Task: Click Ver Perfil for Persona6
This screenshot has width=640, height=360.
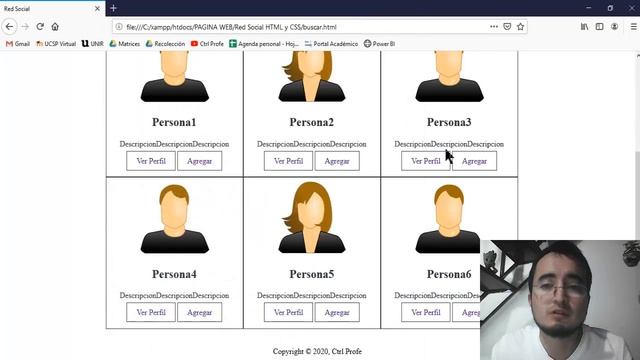Action: (x=426, y=312)
